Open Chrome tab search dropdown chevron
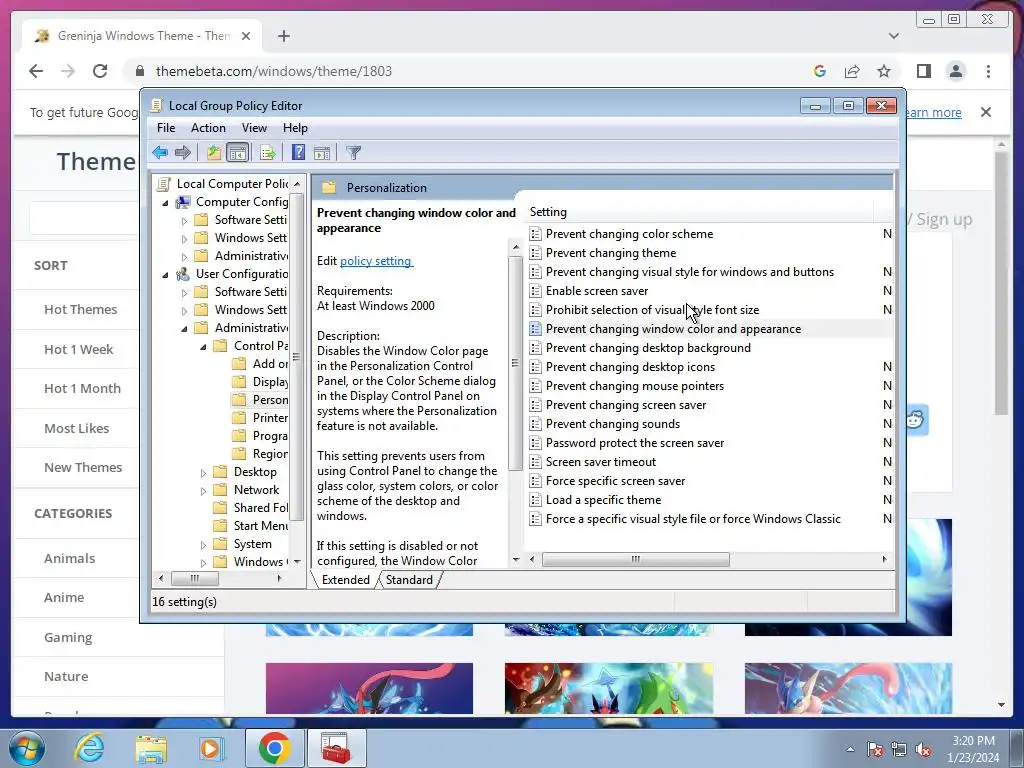1024x768 pixels. pos(893,36)
